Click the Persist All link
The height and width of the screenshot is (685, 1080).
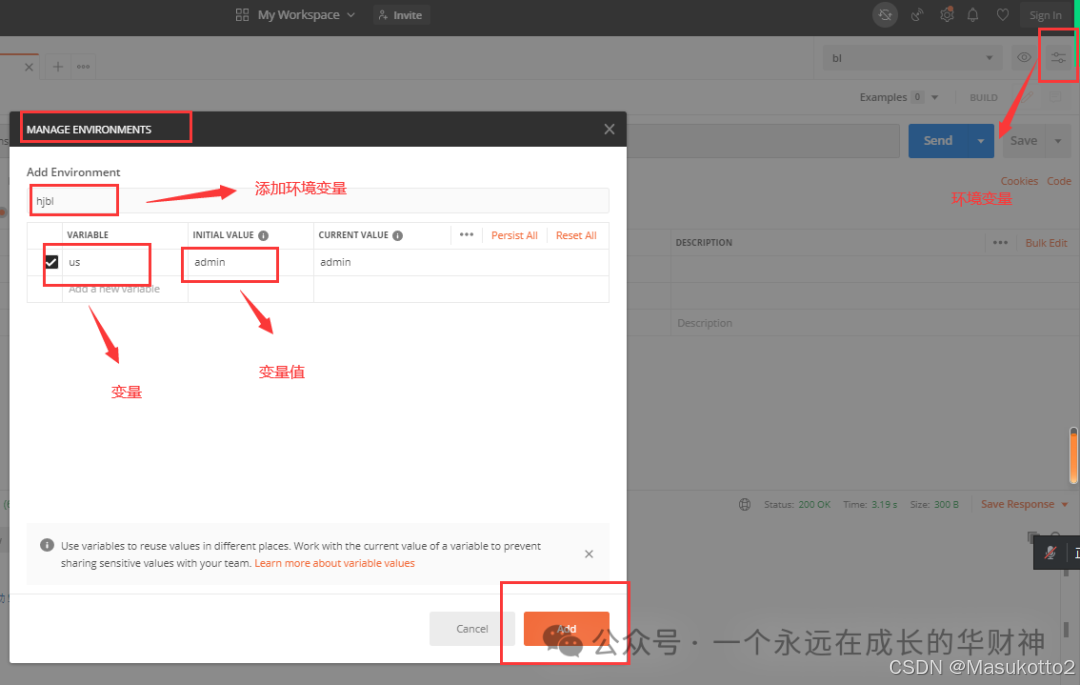(514, 235)
